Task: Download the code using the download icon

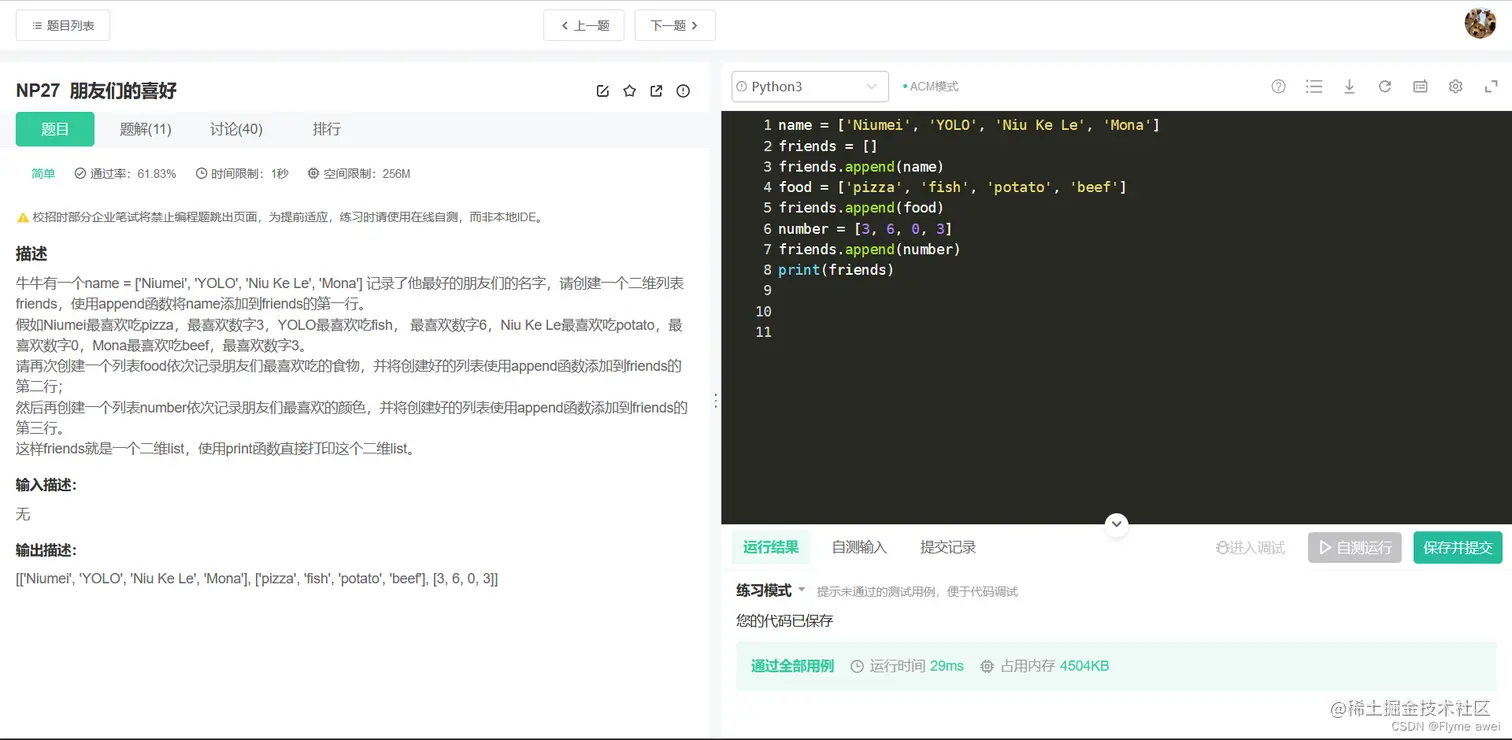Action: 1349,86
